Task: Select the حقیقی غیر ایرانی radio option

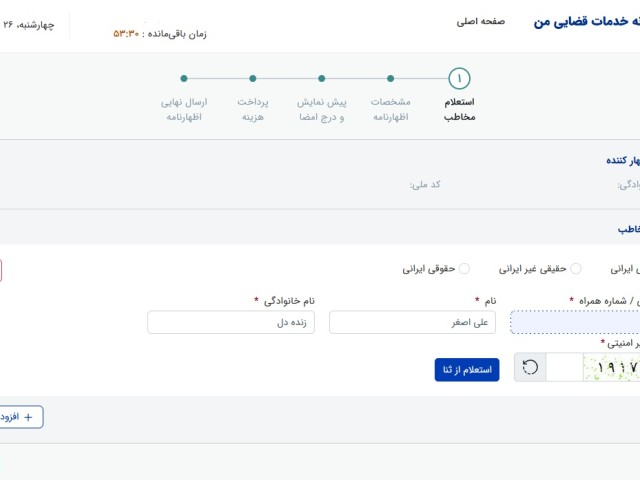Action: point(575,268)
